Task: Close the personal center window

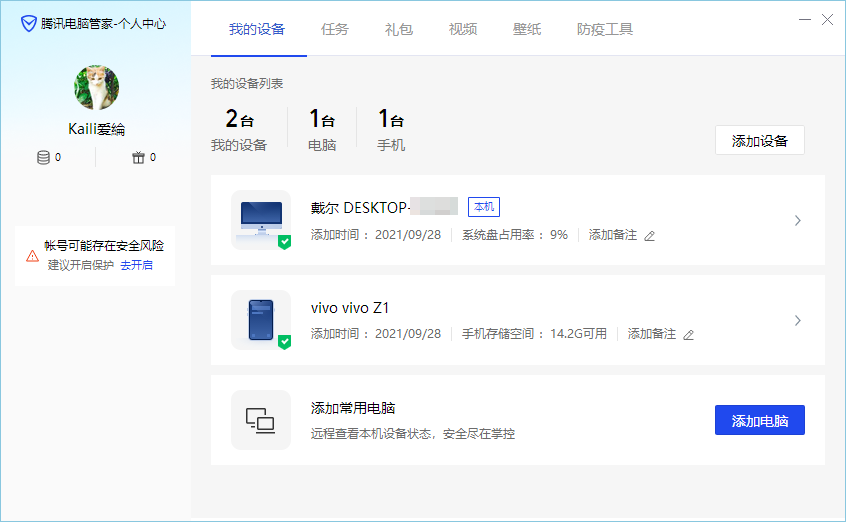Action: 828,19
